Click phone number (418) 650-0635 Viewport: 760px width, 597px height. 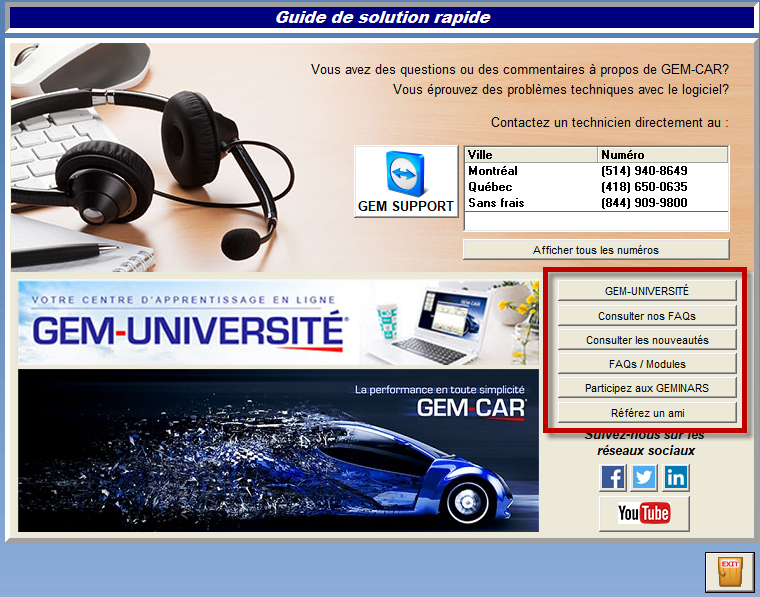(644, 187)
